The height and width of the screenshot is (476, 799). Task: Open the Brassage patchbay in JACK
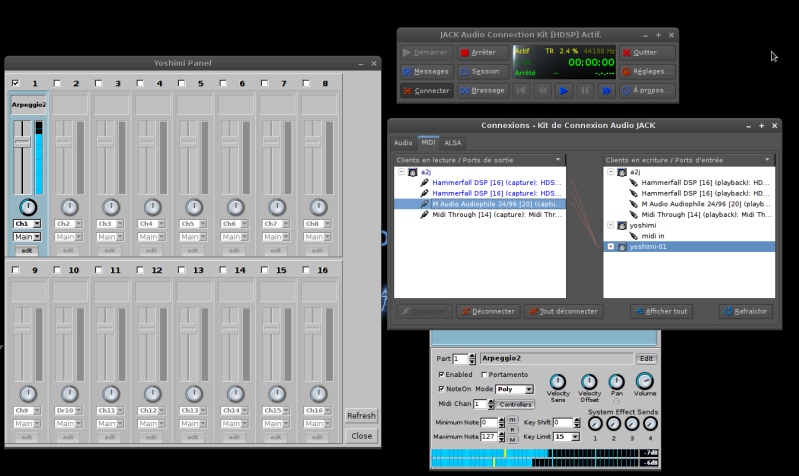483,91
